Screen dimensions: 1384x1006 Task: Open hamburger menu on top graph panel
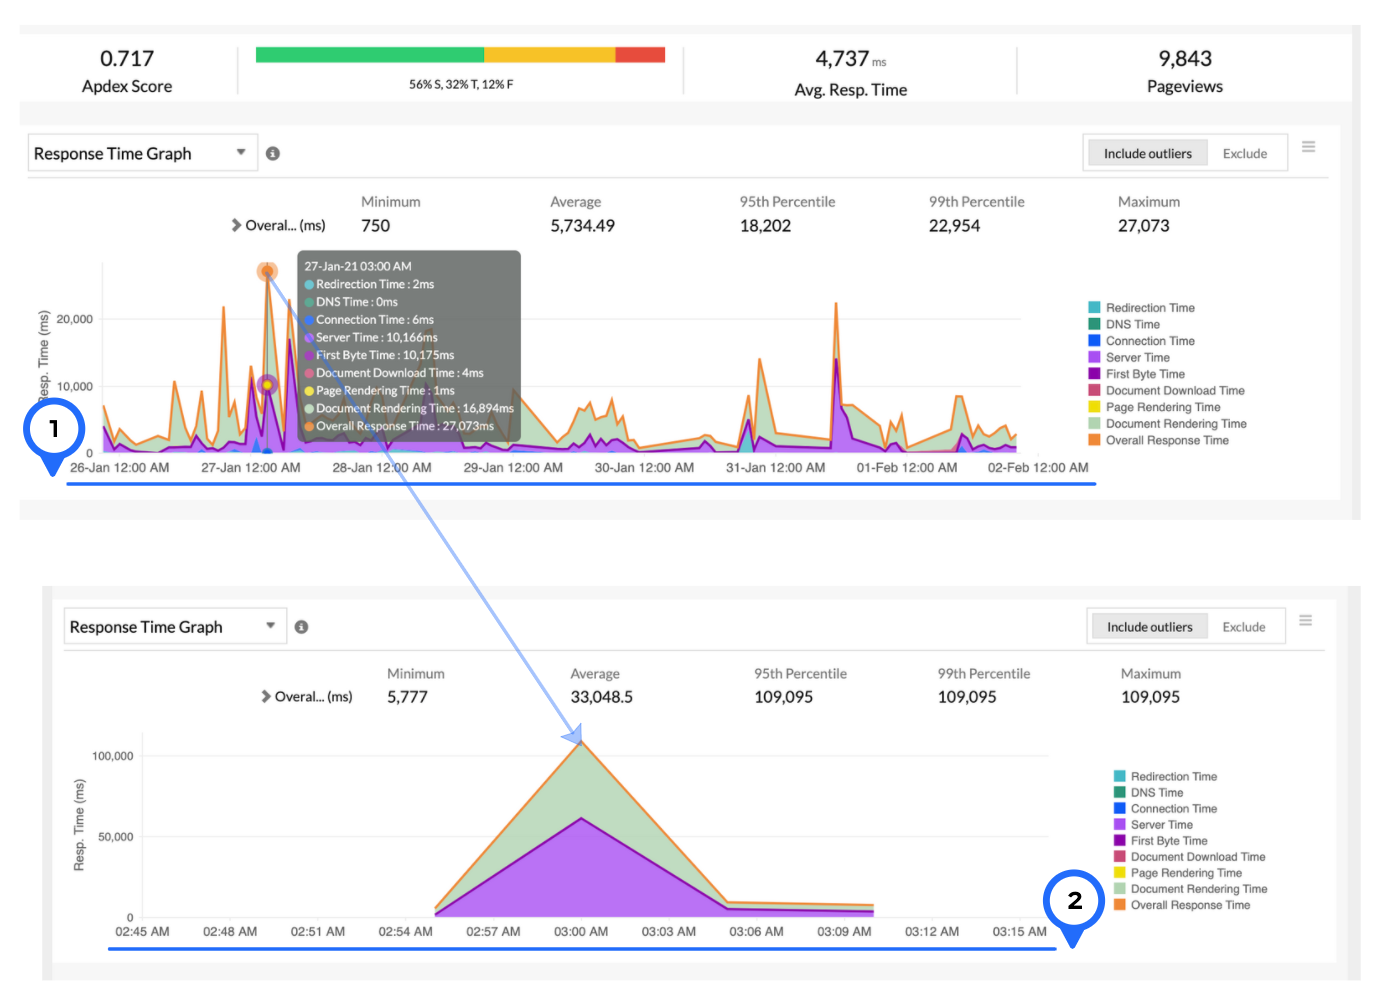(x=1308, y=147)
